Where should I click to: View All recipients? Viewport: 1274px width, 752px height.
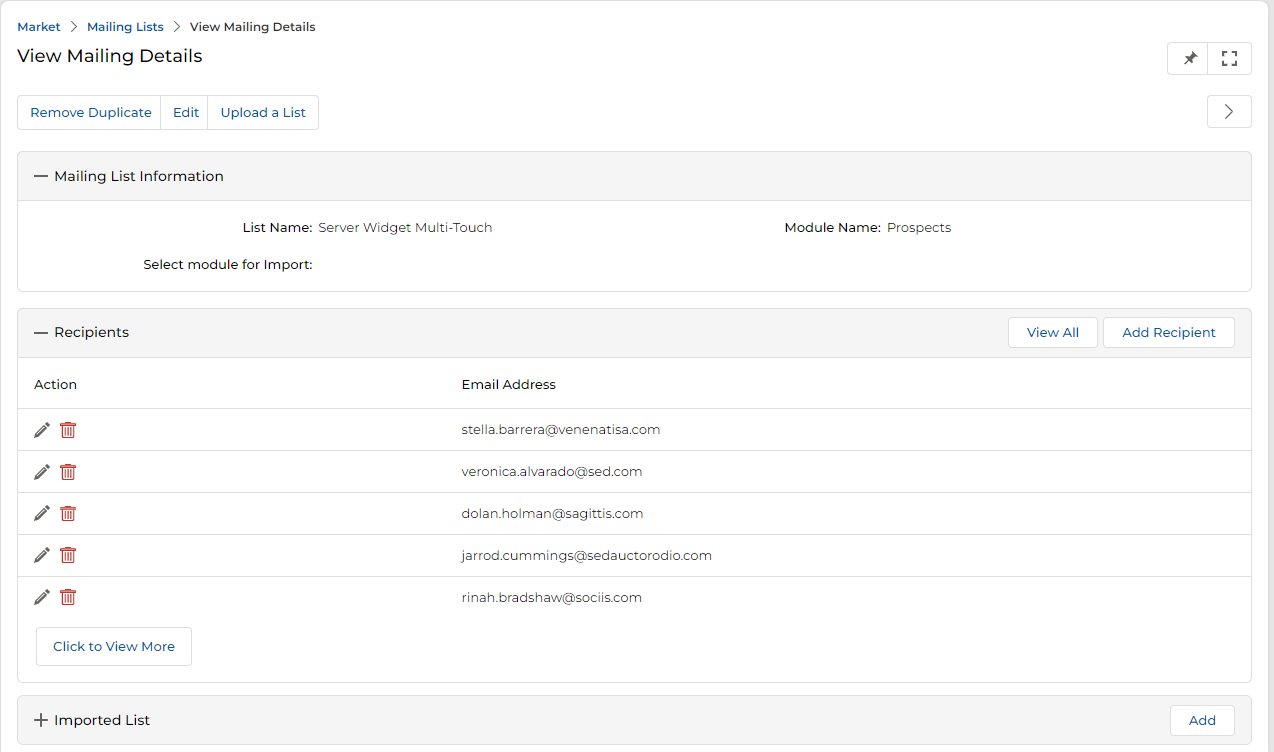pos(1053,332)
